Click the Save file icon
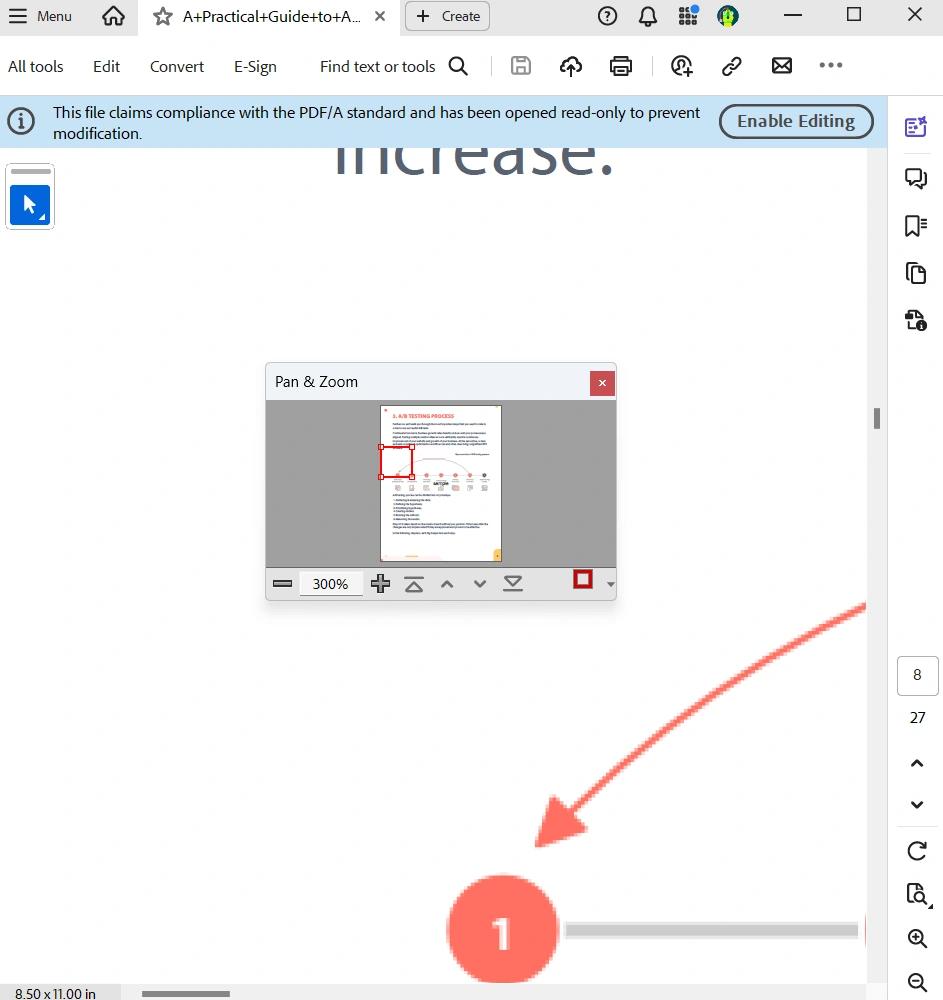The image size is (943, 1000). tap(520, 66)
